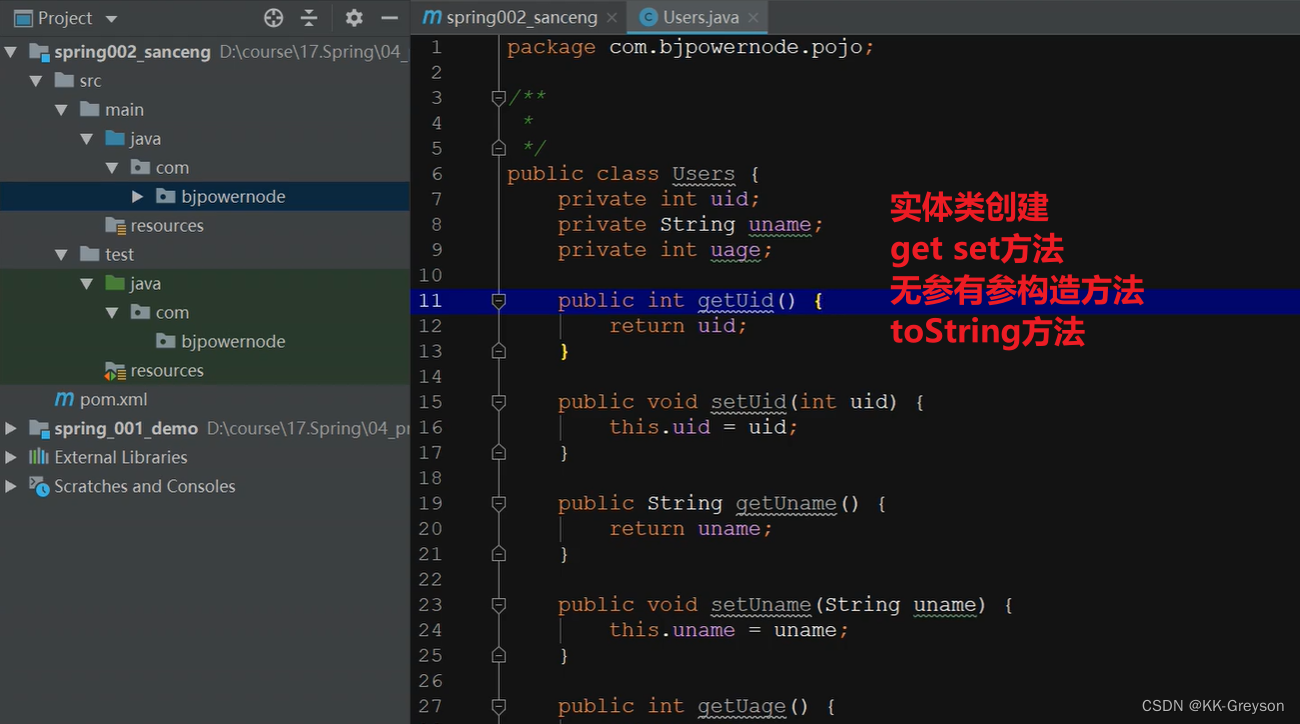Click the test resources folder icon

115,371
